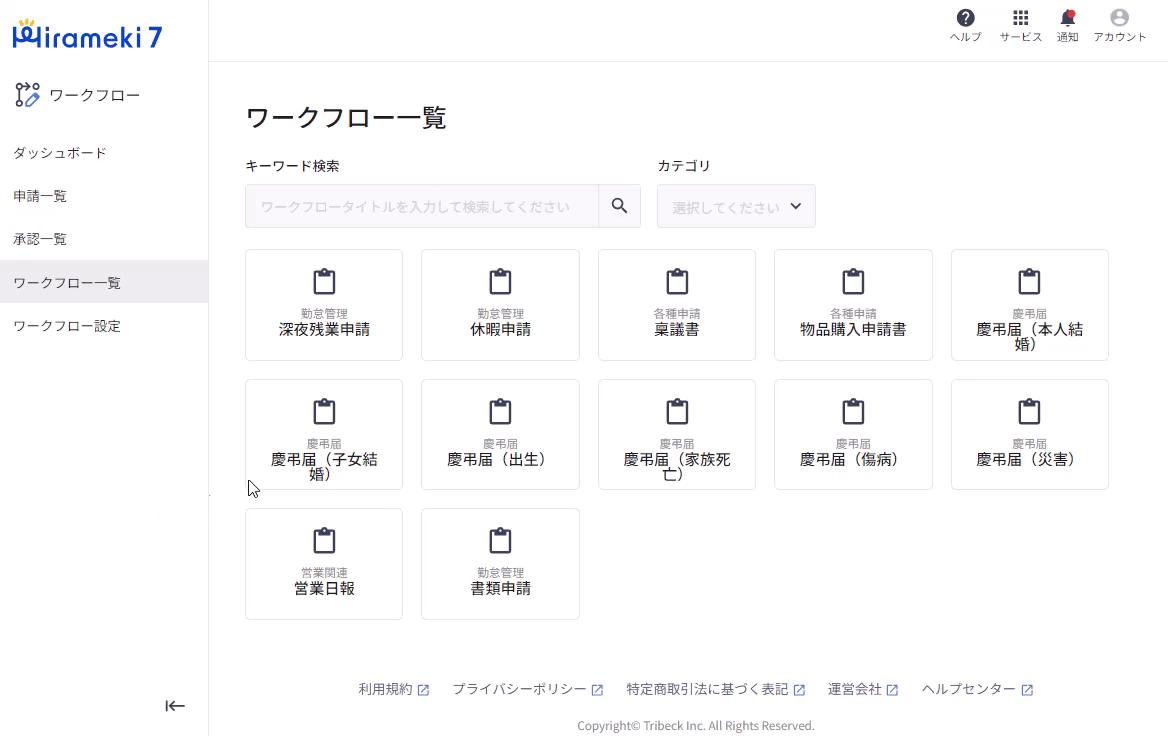Click external-link icon beside プライバシーポリシー
This screenshot has height=736, width=1168.
pyautogui.click(x=597, y=690)
